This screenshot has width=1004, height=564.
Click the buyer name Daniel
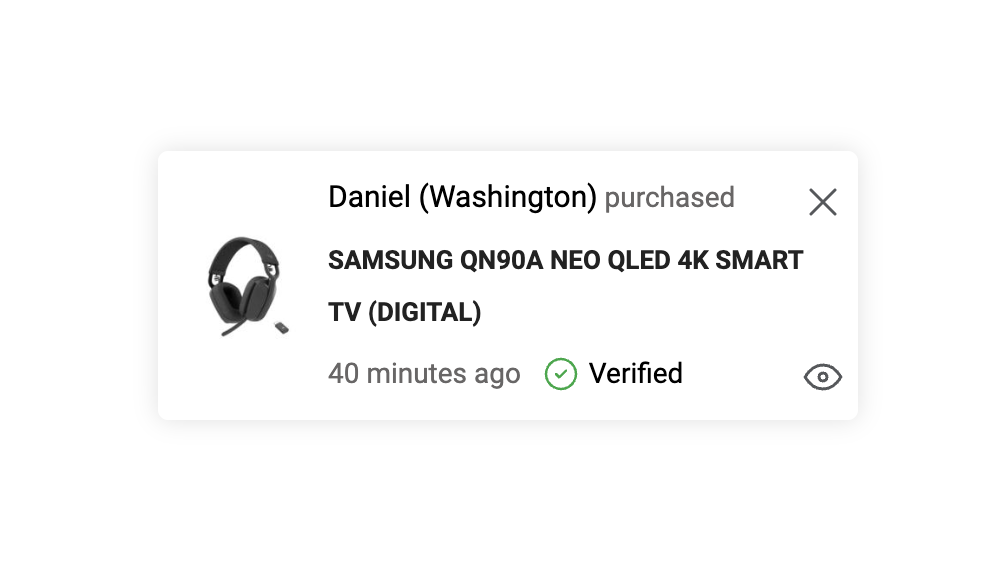click(369, 197)
